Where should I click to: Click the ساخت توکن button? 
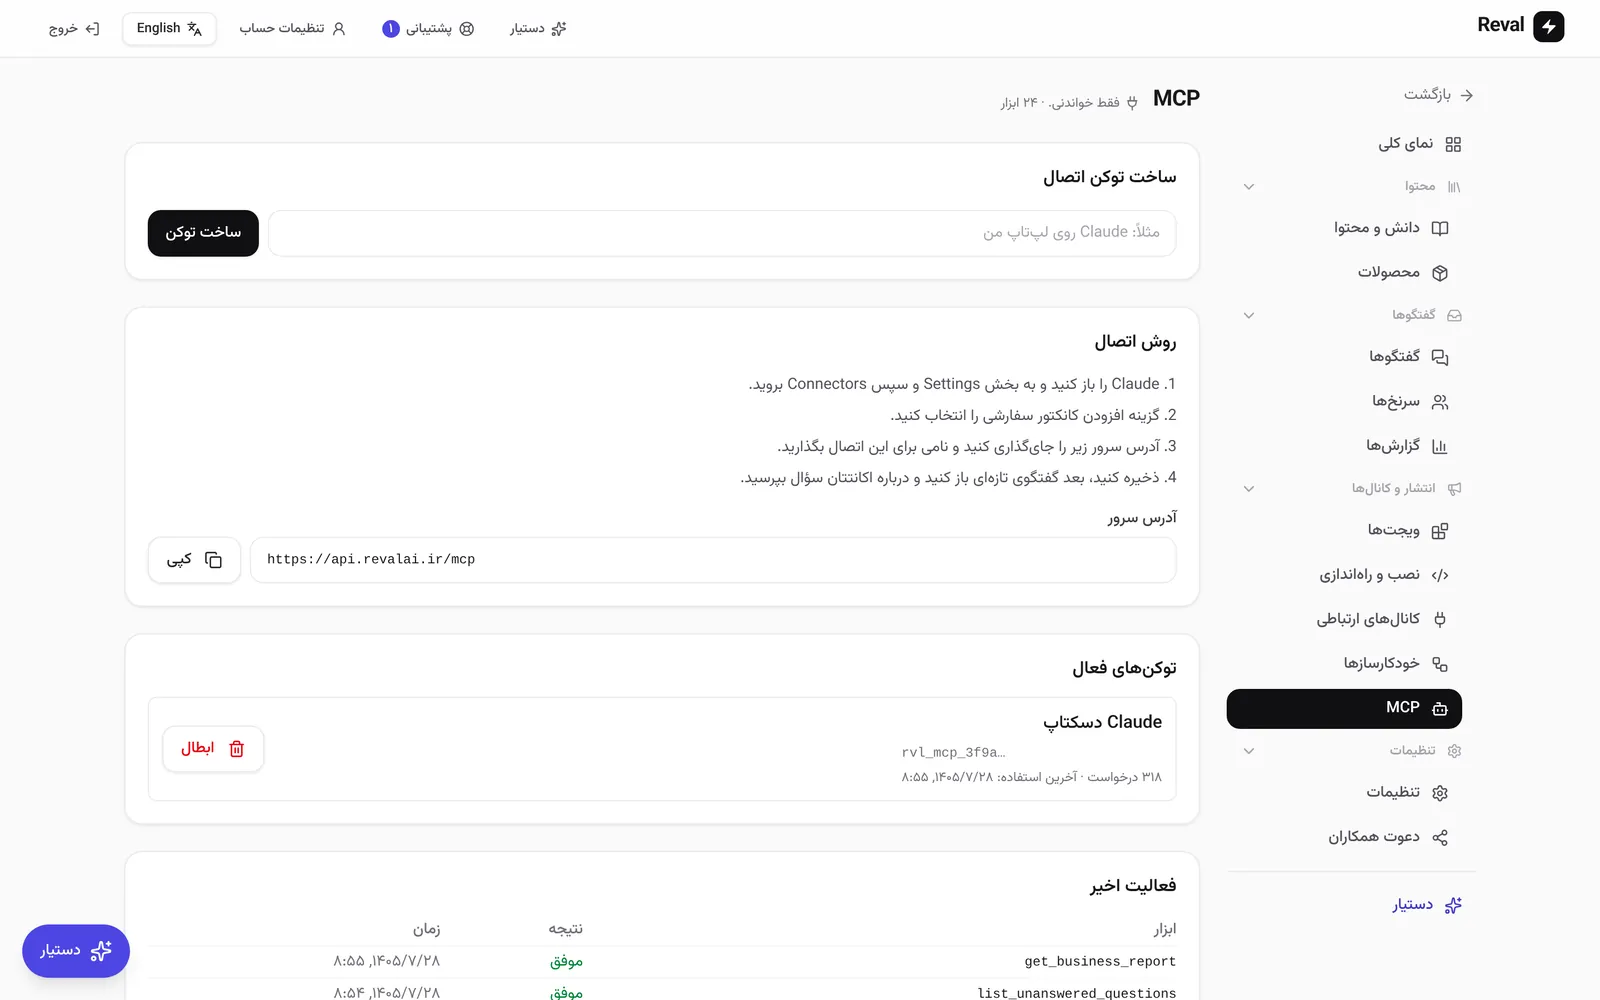203,233
